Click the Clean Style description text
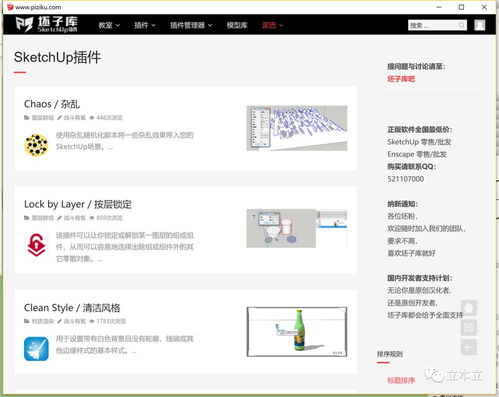The height and width of the screenshot is (397, 499). (125, 345)
